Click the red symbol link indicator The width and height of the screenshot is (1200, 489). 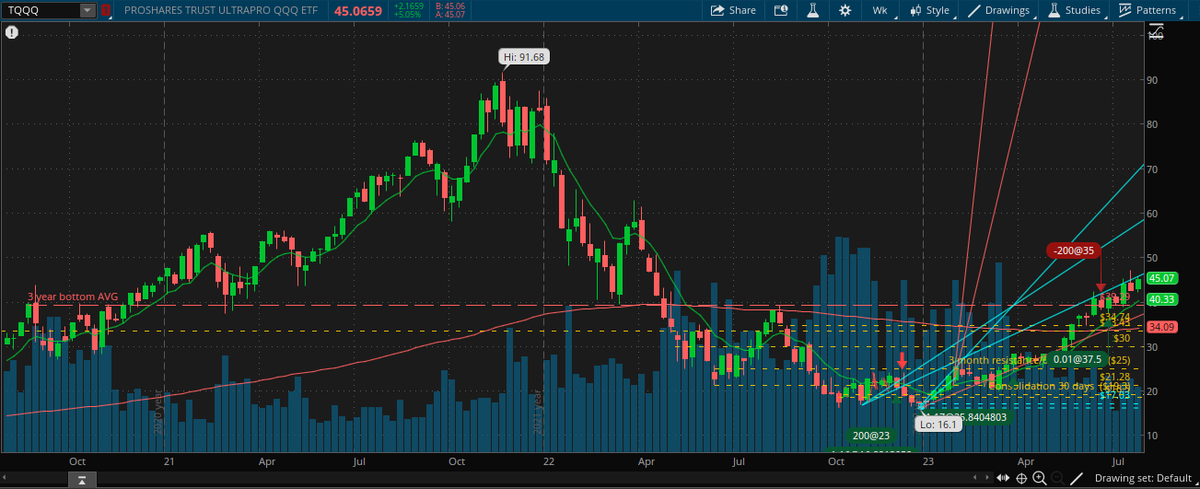(105, 10)
